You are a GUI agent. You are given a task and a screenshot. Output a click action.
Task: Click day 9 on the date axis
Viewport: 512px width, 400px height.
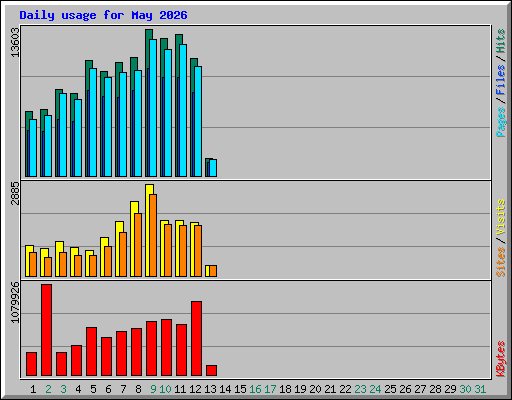coord(153,389)
